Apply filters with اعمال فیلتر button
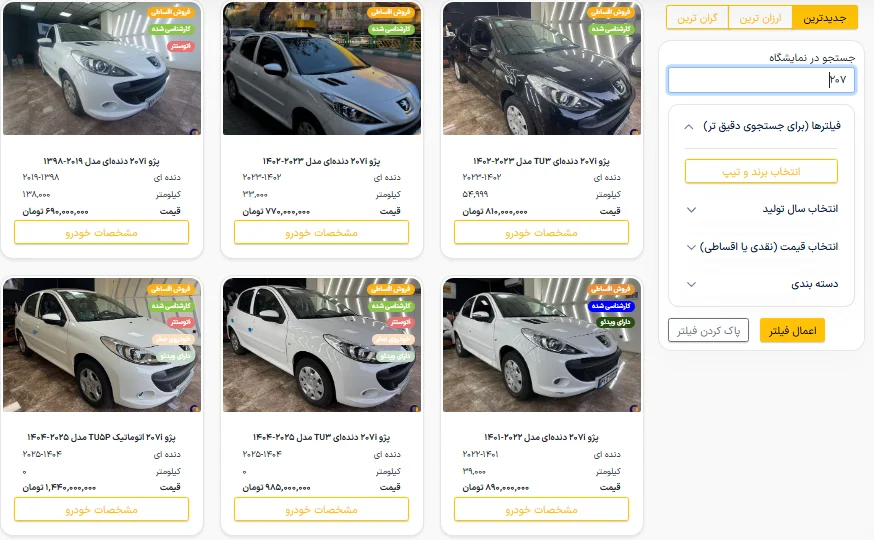The width and height of the screenshot is (874, 540). [792, 330]
